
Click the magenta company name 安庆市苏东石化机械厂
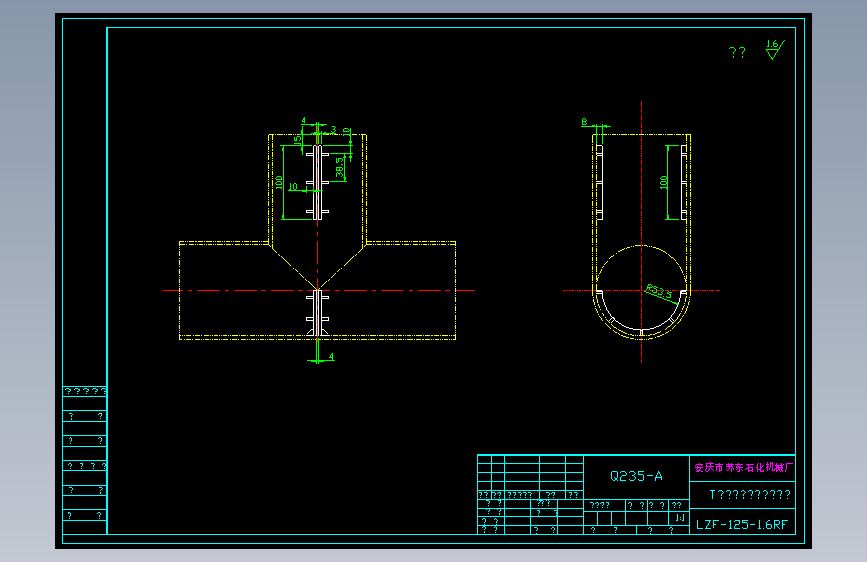(743, 468)
